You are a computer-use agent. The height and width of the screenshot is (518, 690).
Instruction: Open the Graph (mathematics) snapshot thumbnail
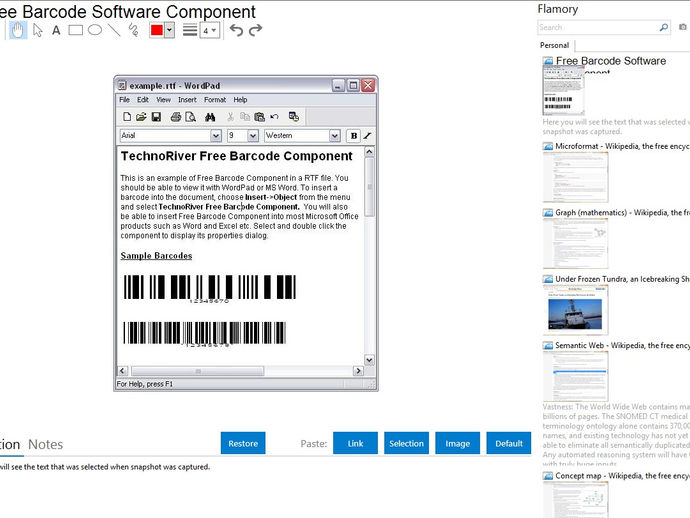tap(576, 243)
